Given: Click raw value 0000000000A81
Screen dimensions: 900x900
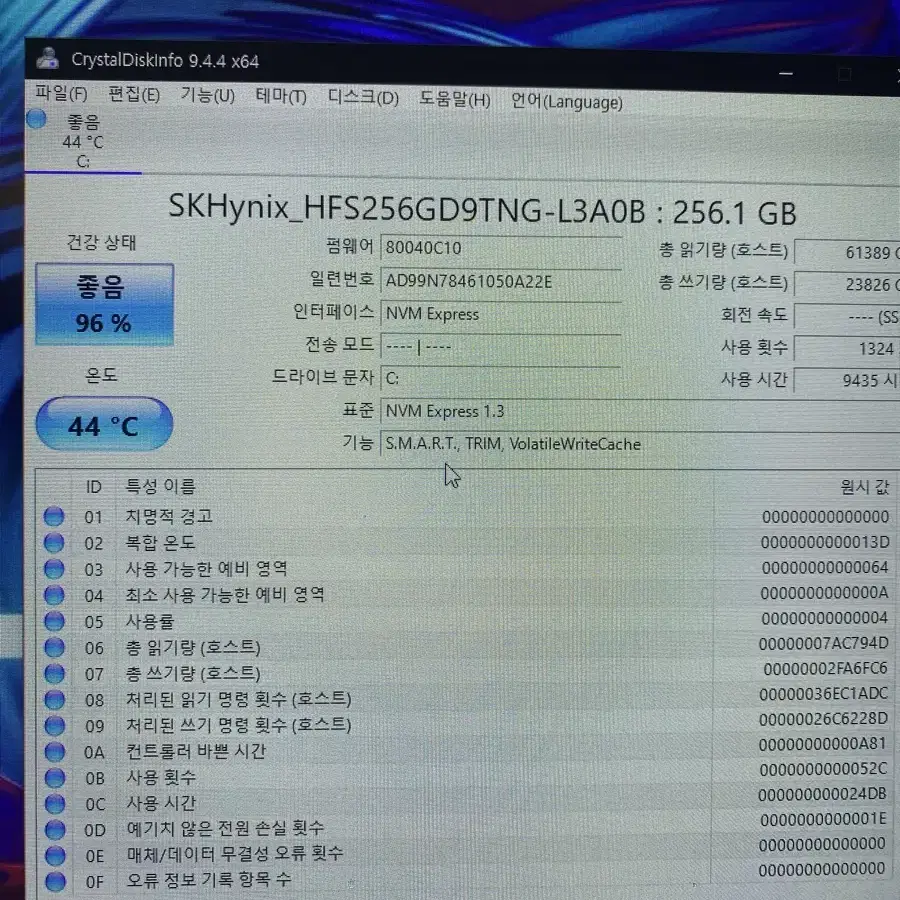Looking at the screenshot, I should (x=823, y=744).
